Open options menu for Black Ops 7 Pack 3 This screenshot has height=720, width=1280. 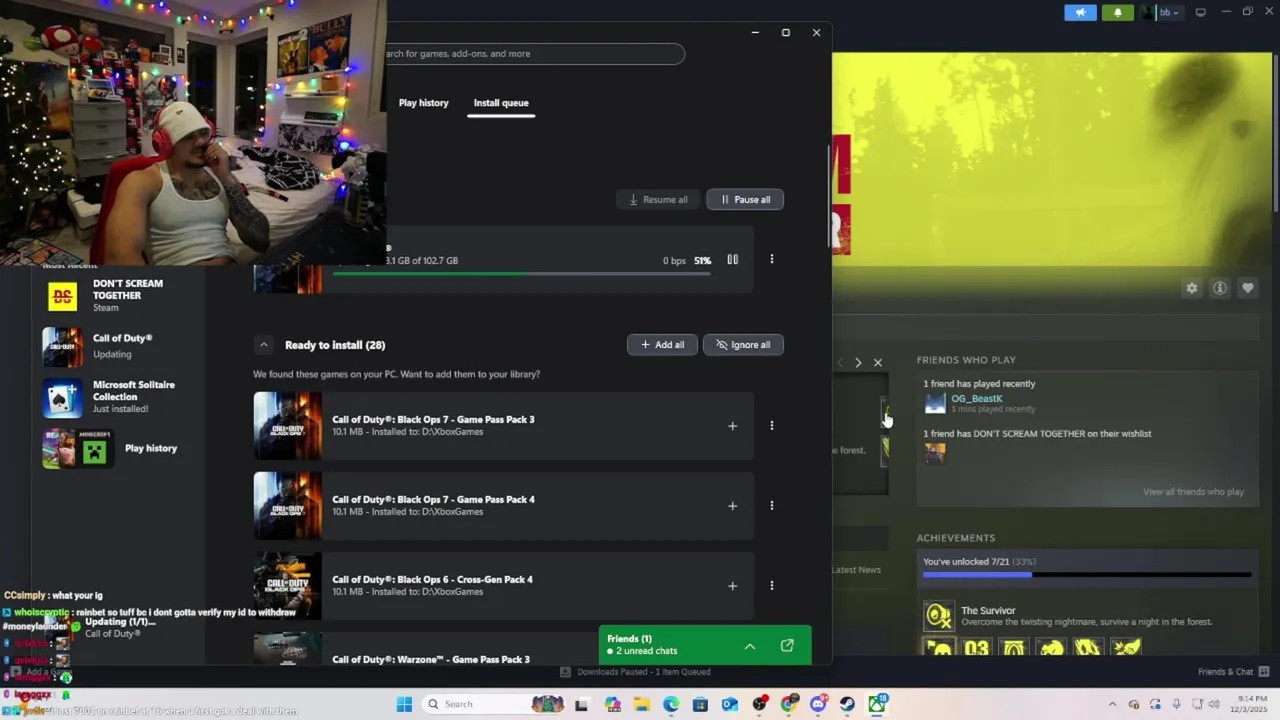pos(771,426)
